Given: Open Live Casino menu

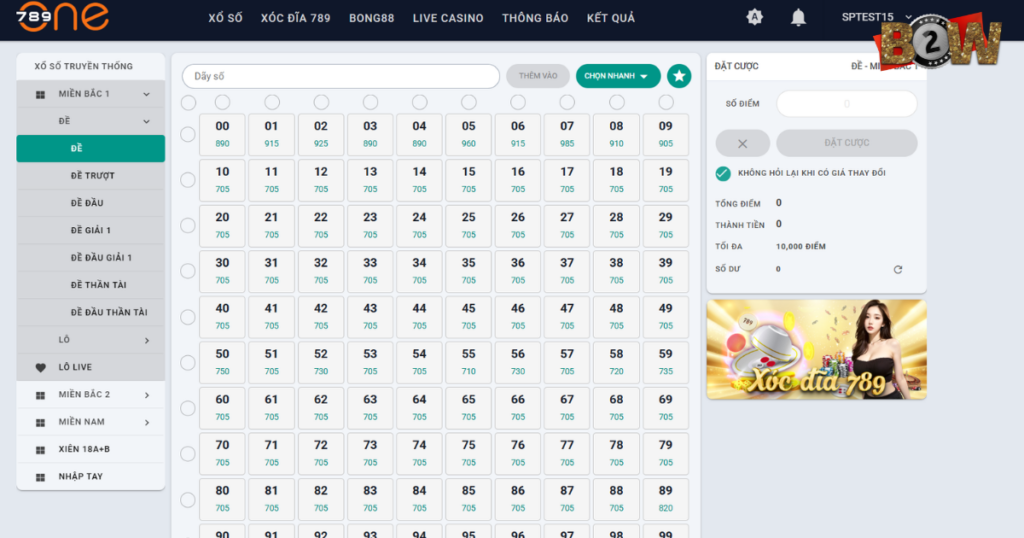Looking at the screenshot, I should (x=448, y=18).
